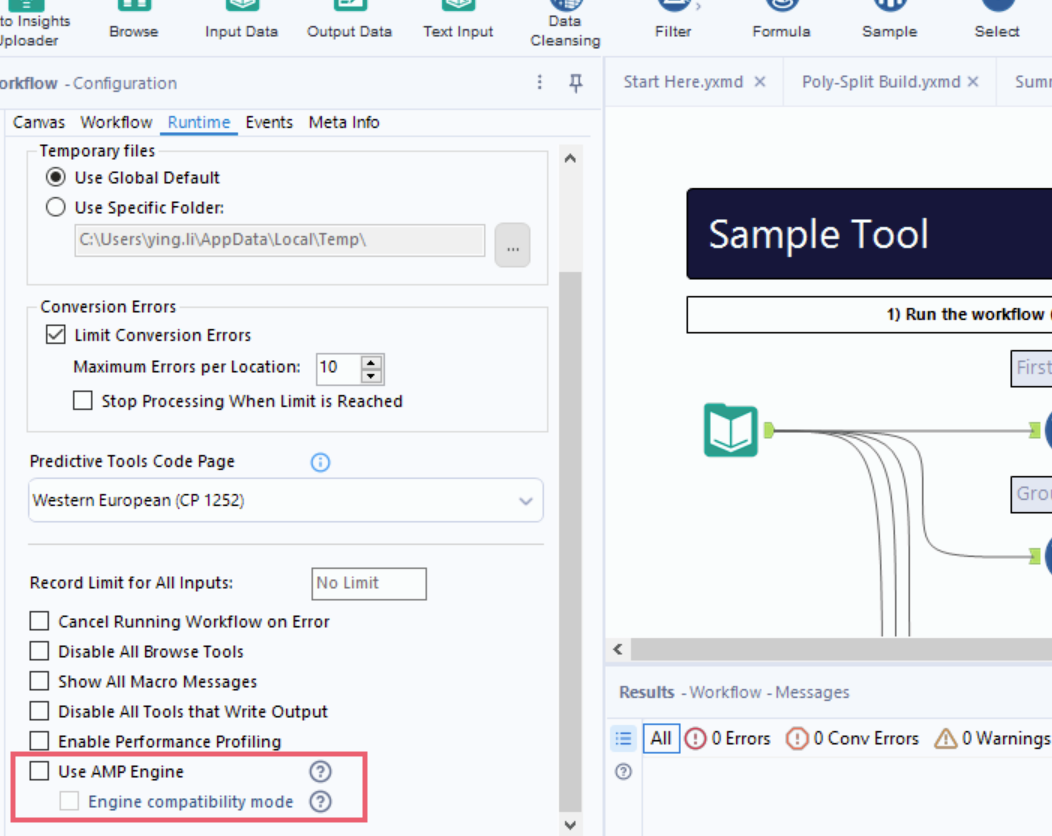This screenshot has height=836, width=1052.
Task: Select the Select tool icon
Action: [x=996, y=8]
